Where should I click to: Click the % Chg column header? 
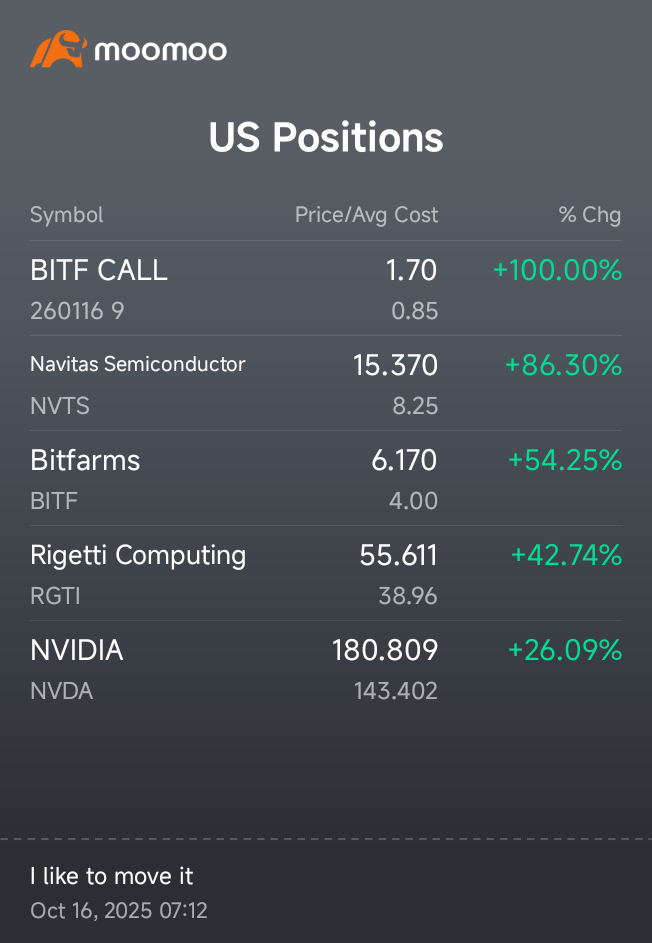click(x=590, y=215)
